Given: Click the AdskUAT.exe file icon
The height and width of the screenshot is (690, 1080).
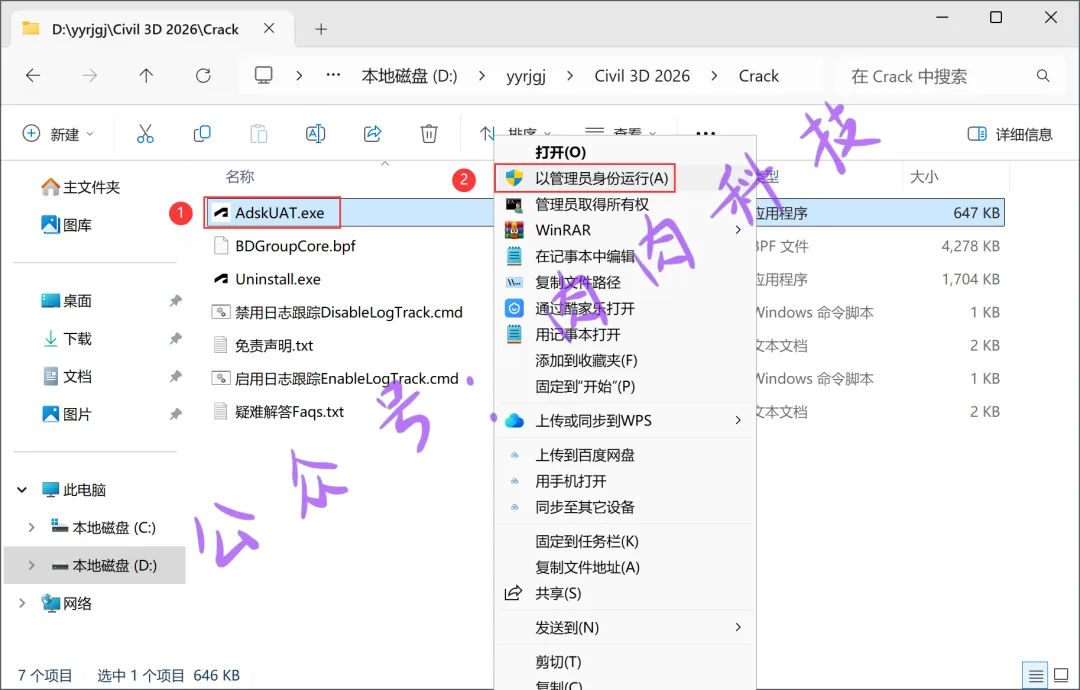Looking at the screenshot, I should [x=220, y=213].
